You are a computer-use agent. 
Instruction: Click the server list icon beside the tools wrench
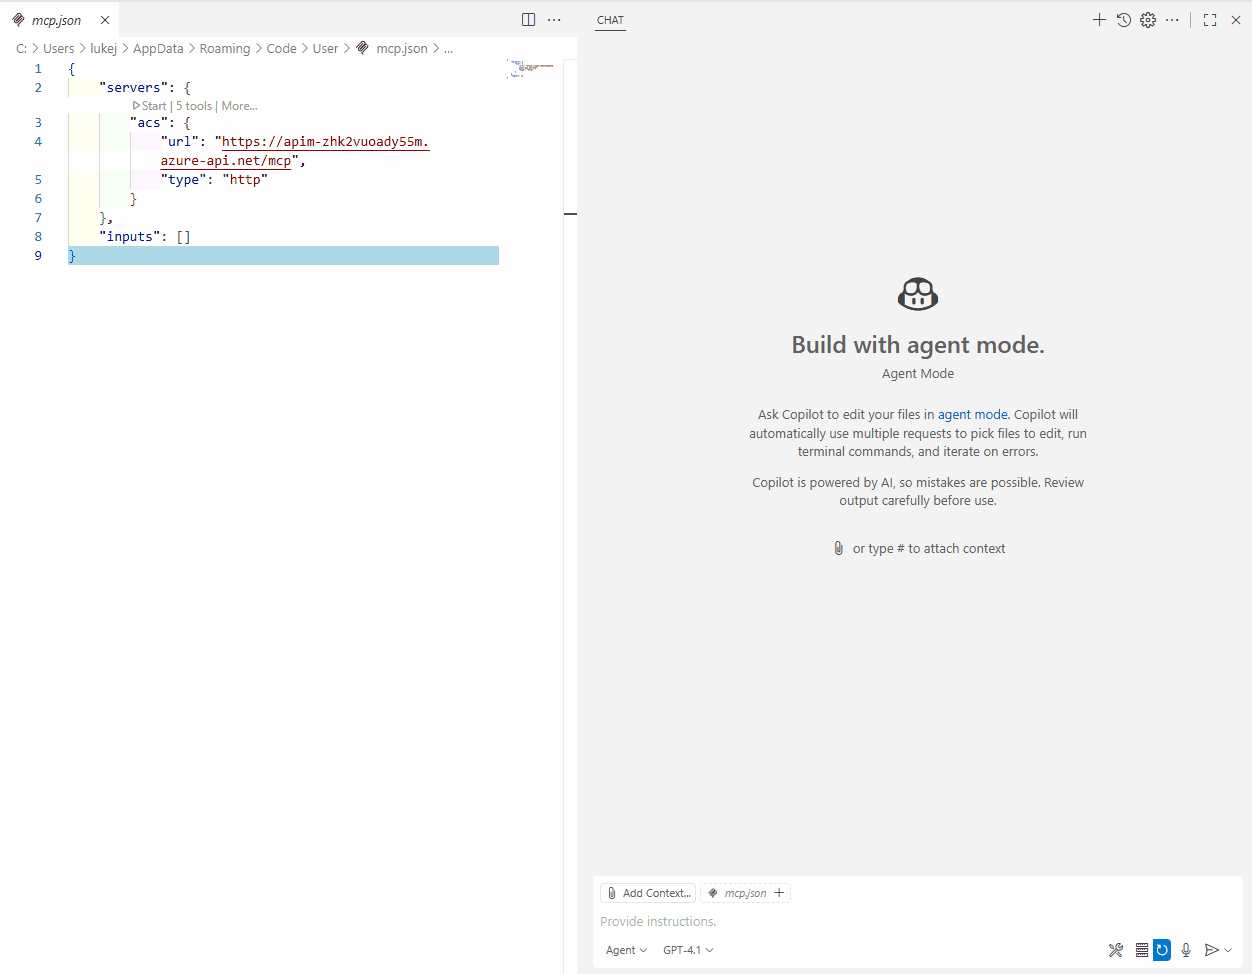[x=1141, y=950]
